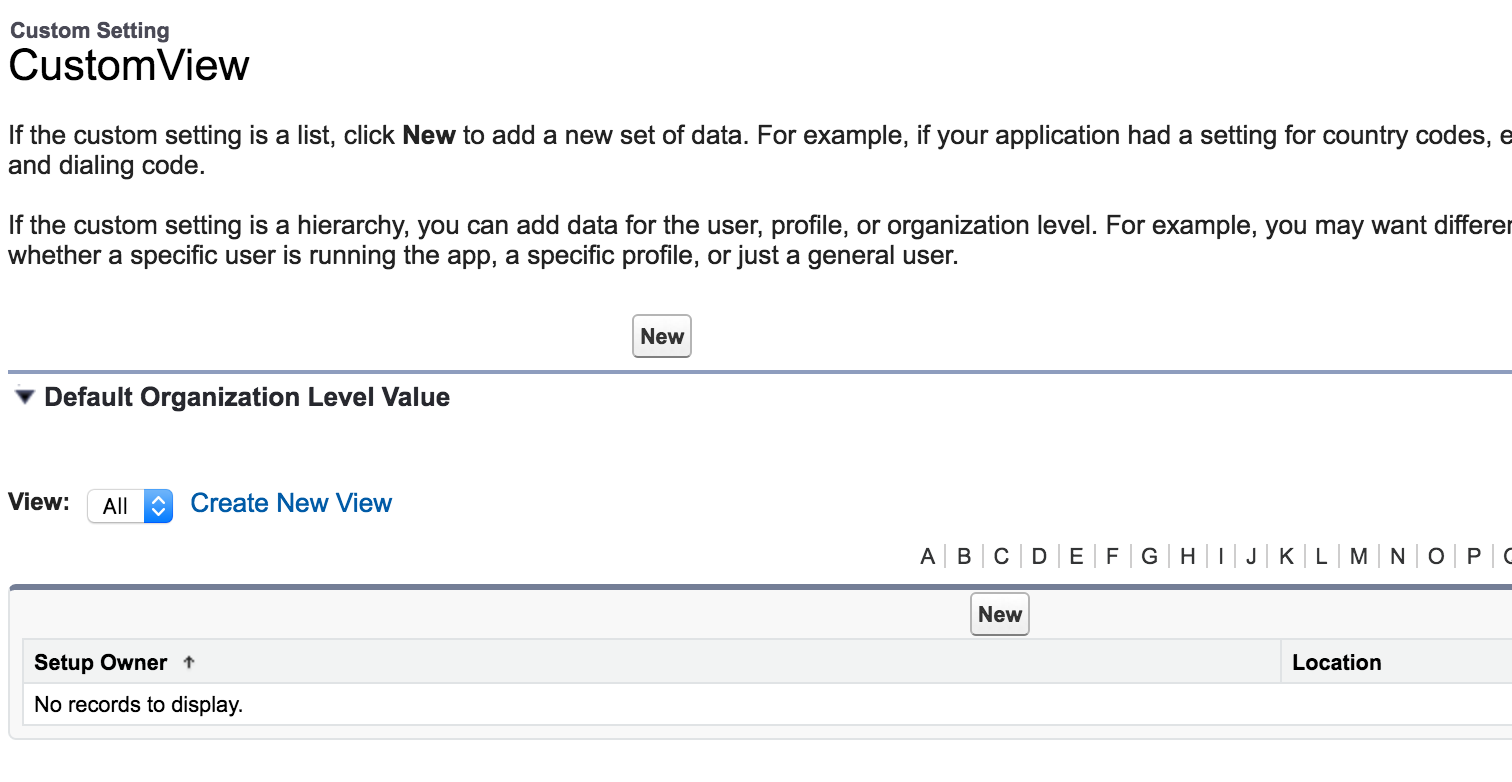Viewport: 1512px width, 782px height.
Task: Filter records by letter A
Action: [928, 556]
